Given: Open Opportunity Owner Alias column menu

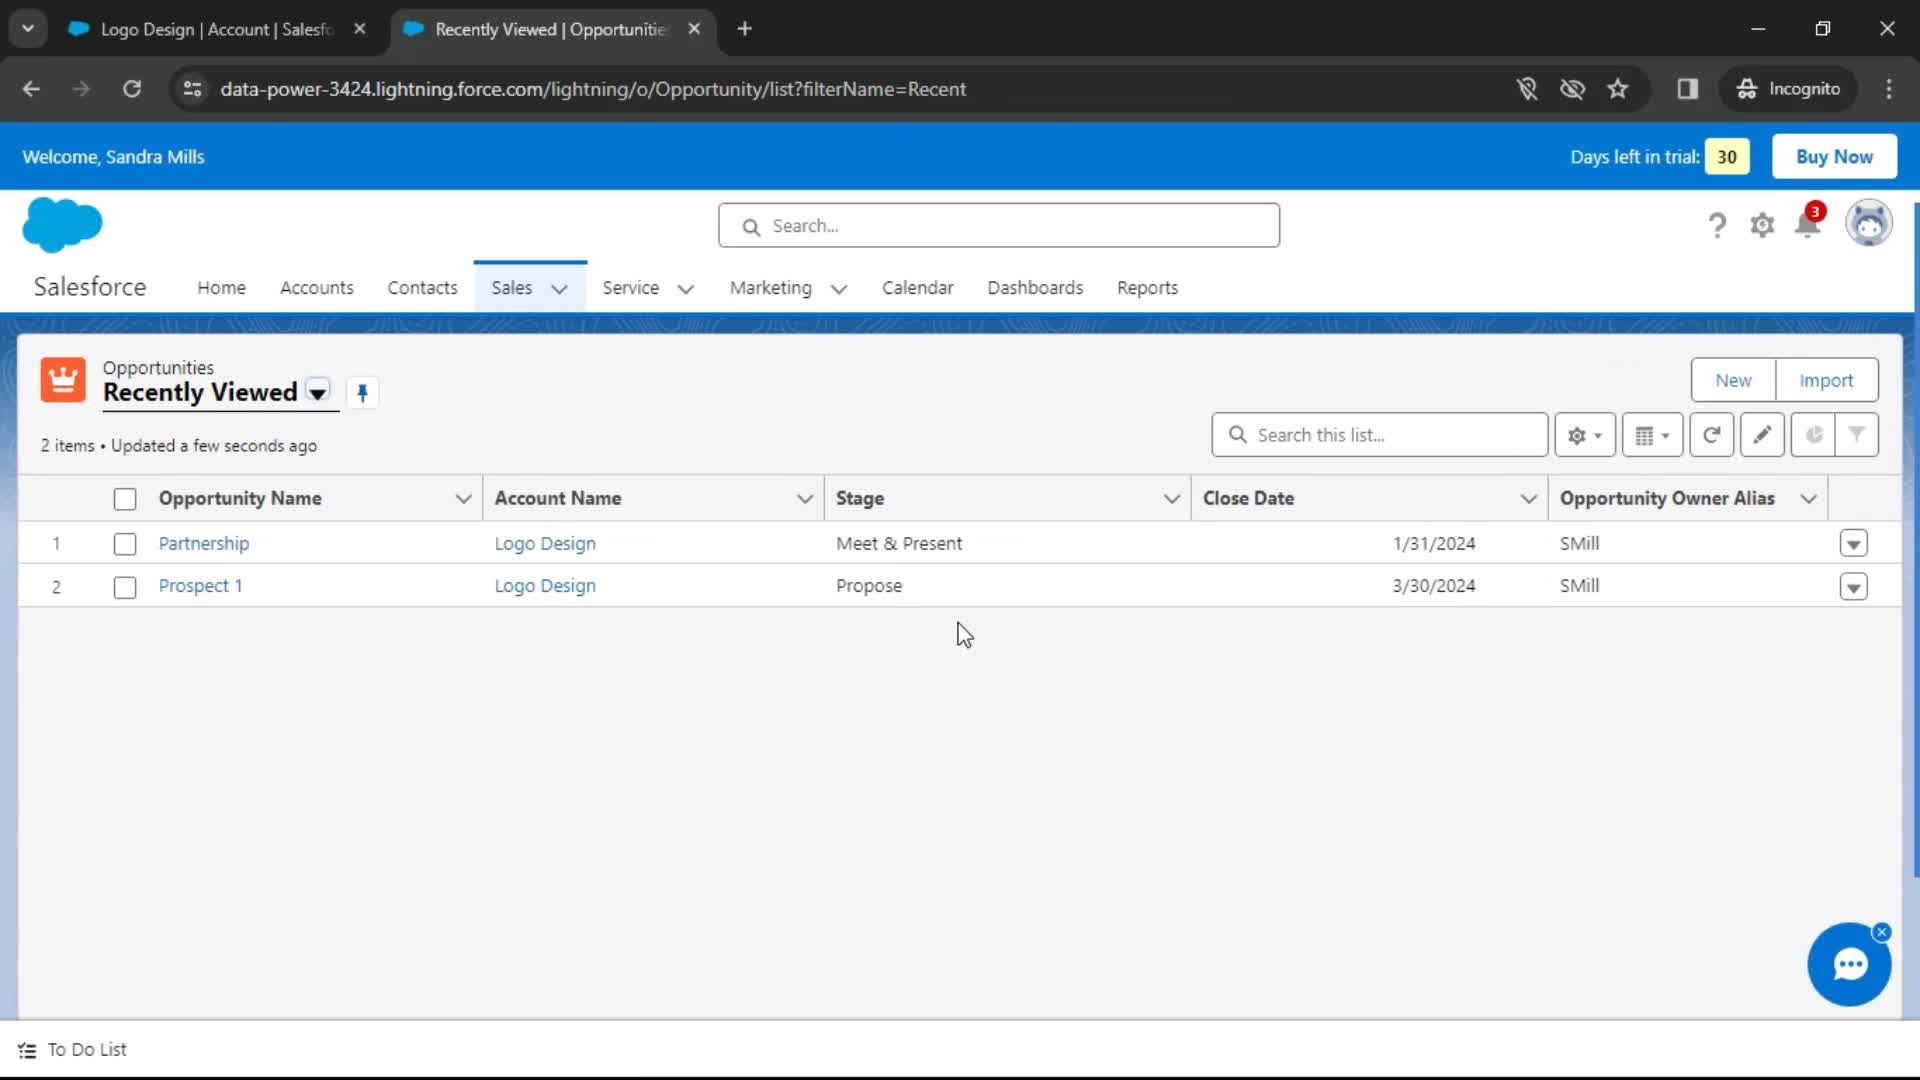Looking at the screenshot, I should (x=1808, y=498).
